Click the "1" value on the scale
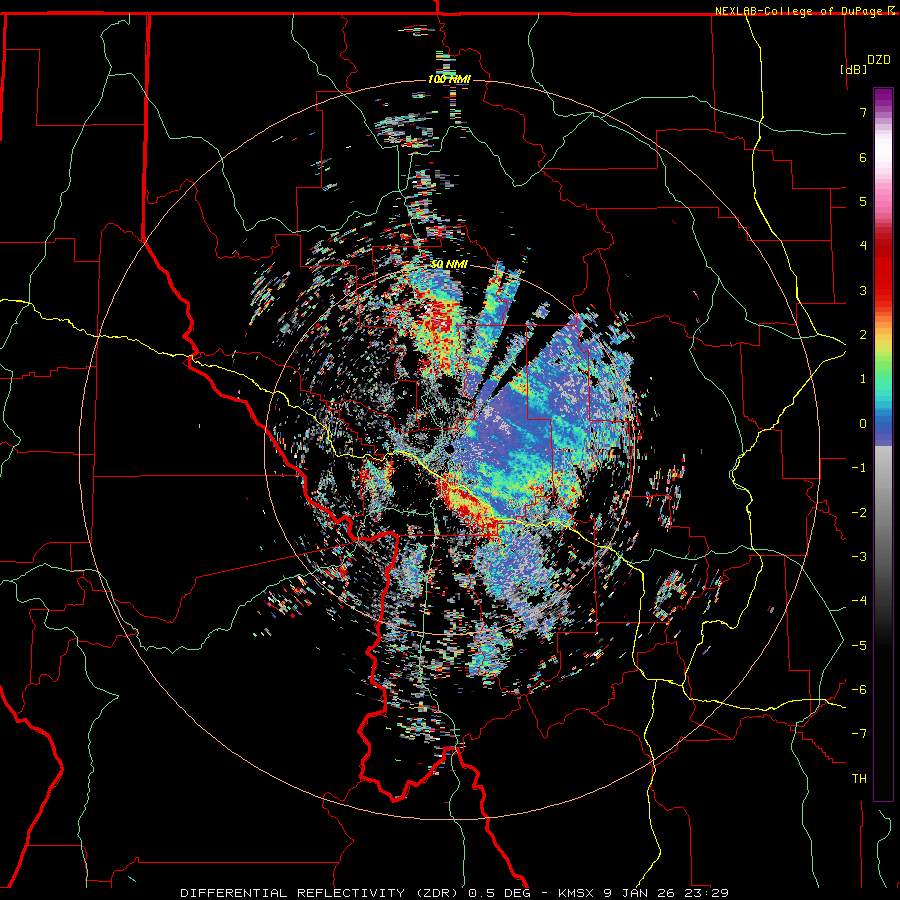 tap(863, 379)
